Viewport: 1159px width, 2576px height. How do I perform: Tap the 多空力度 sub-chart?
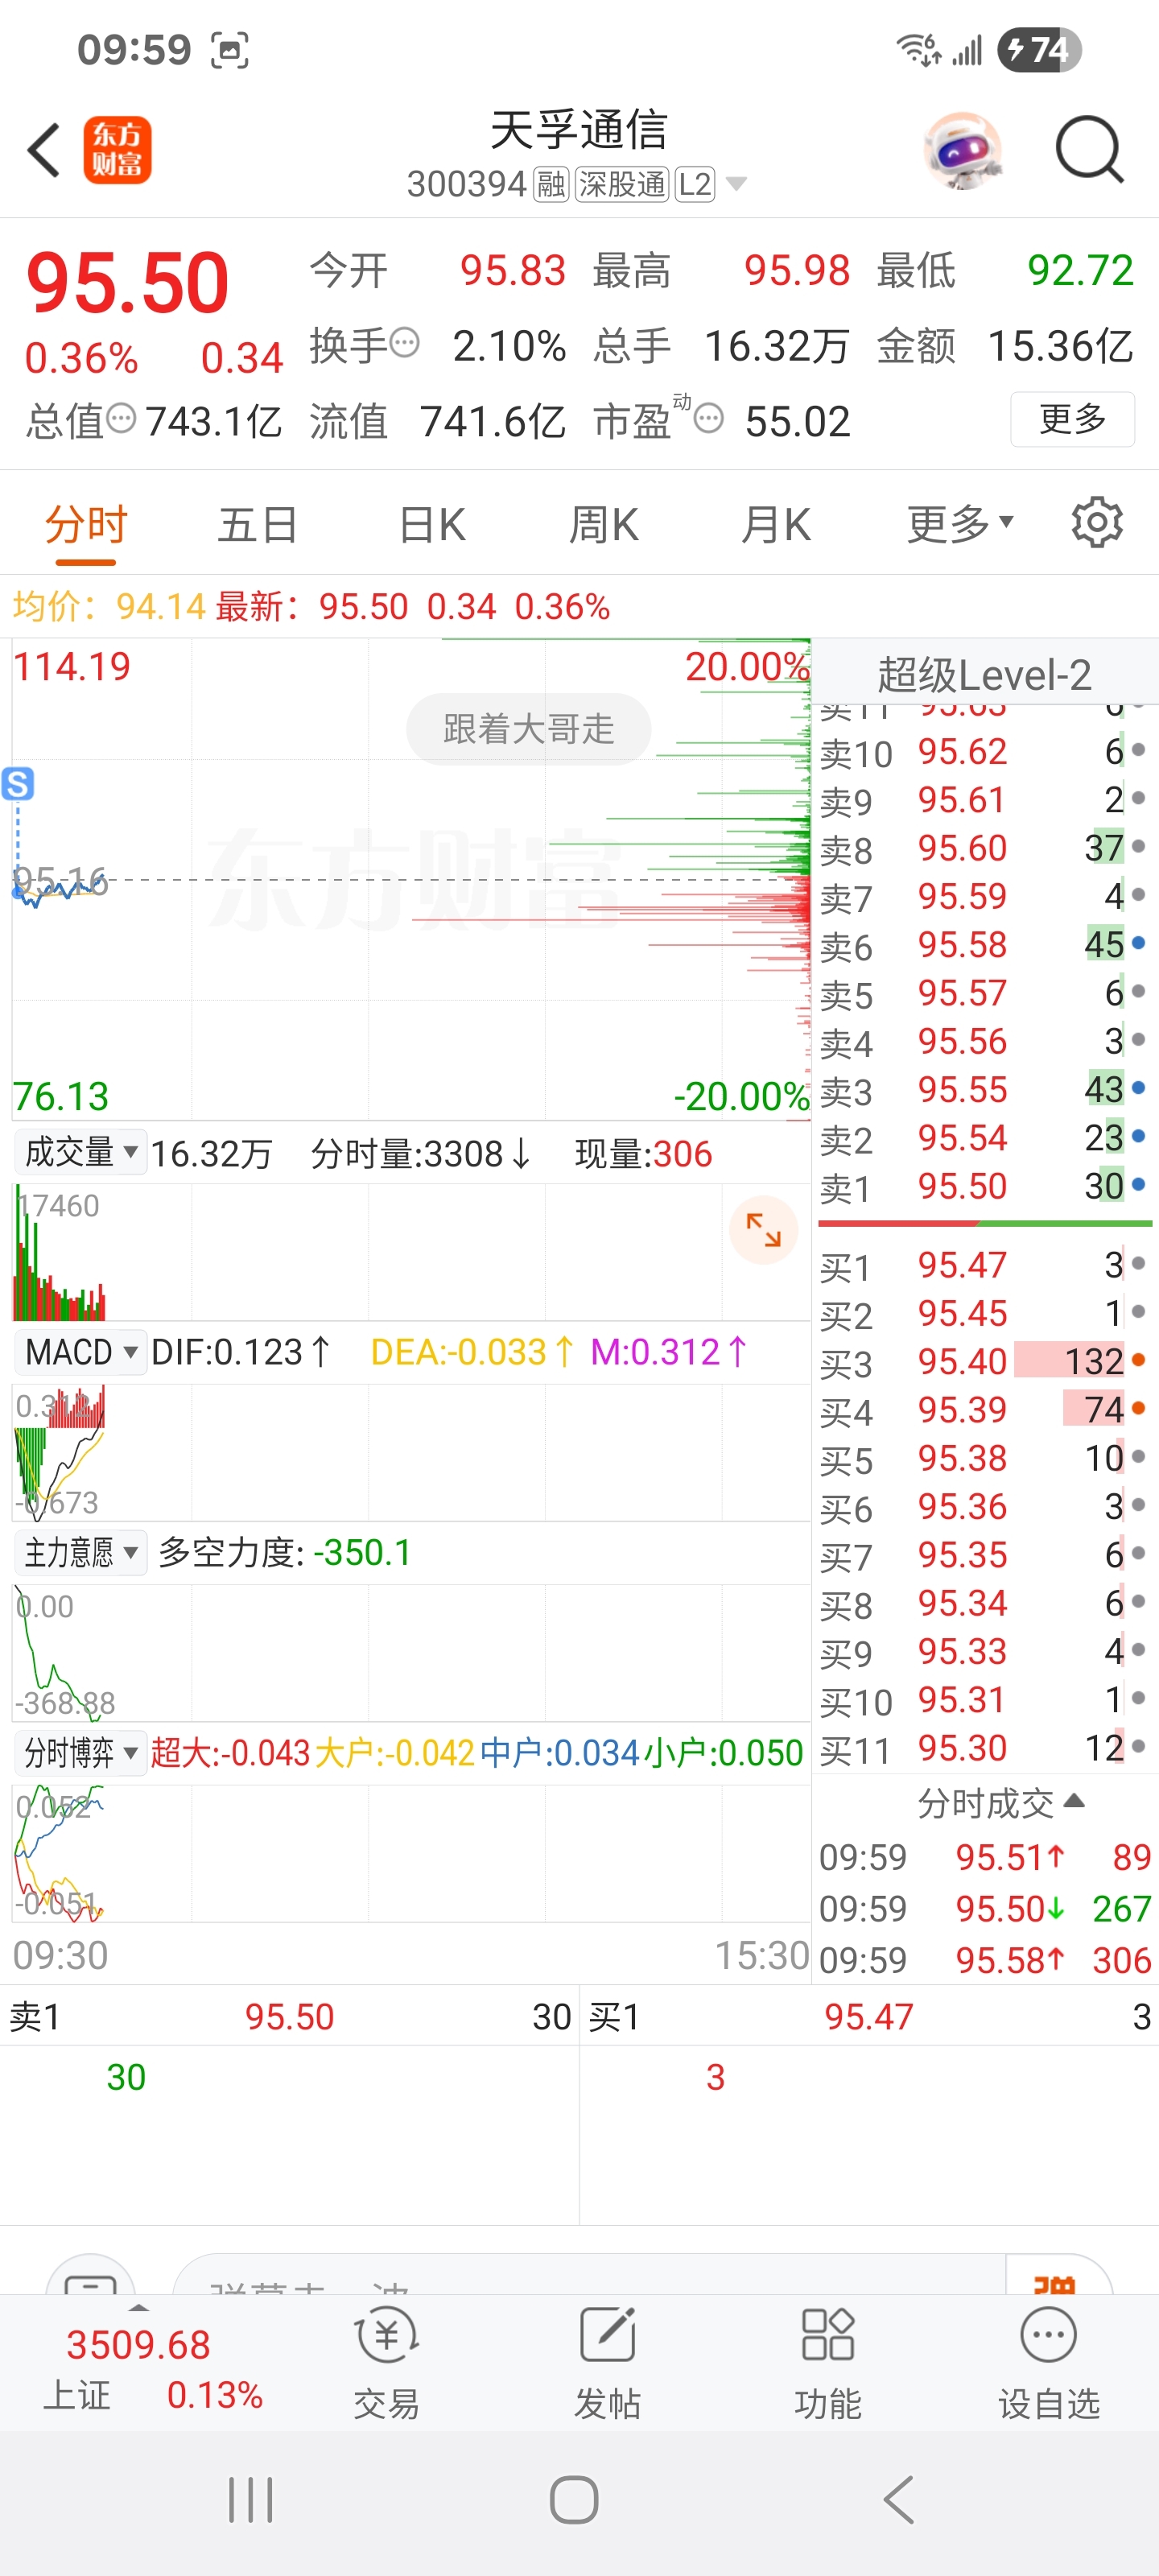click(410, 1652)
